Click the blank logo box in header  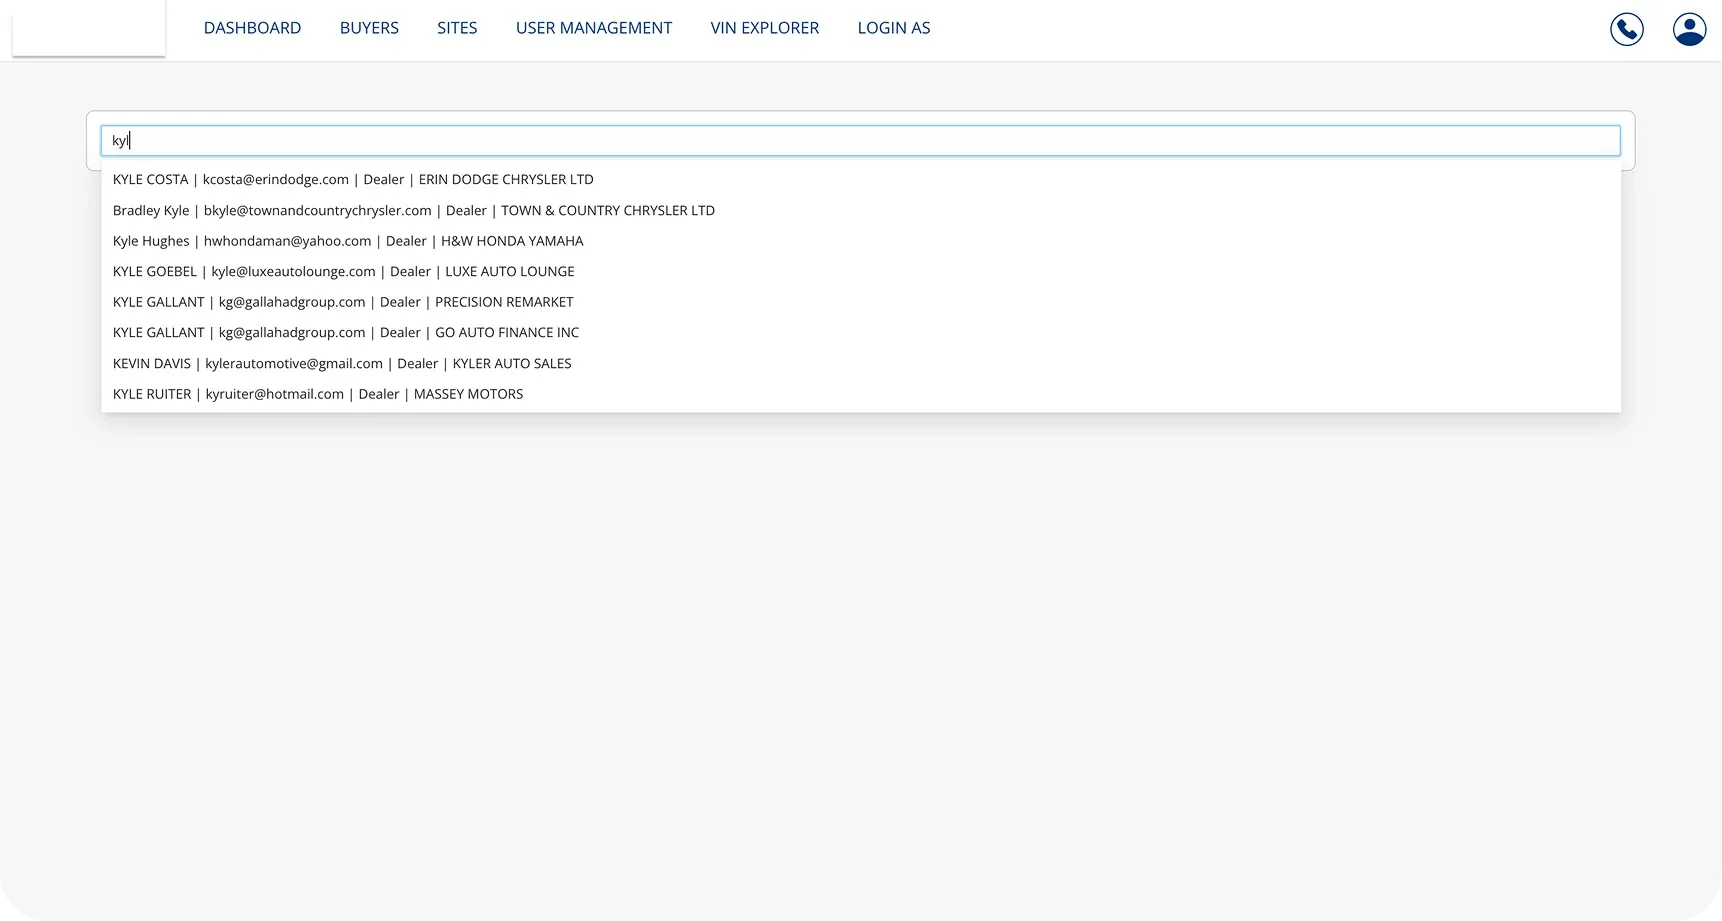click(89, 28)
